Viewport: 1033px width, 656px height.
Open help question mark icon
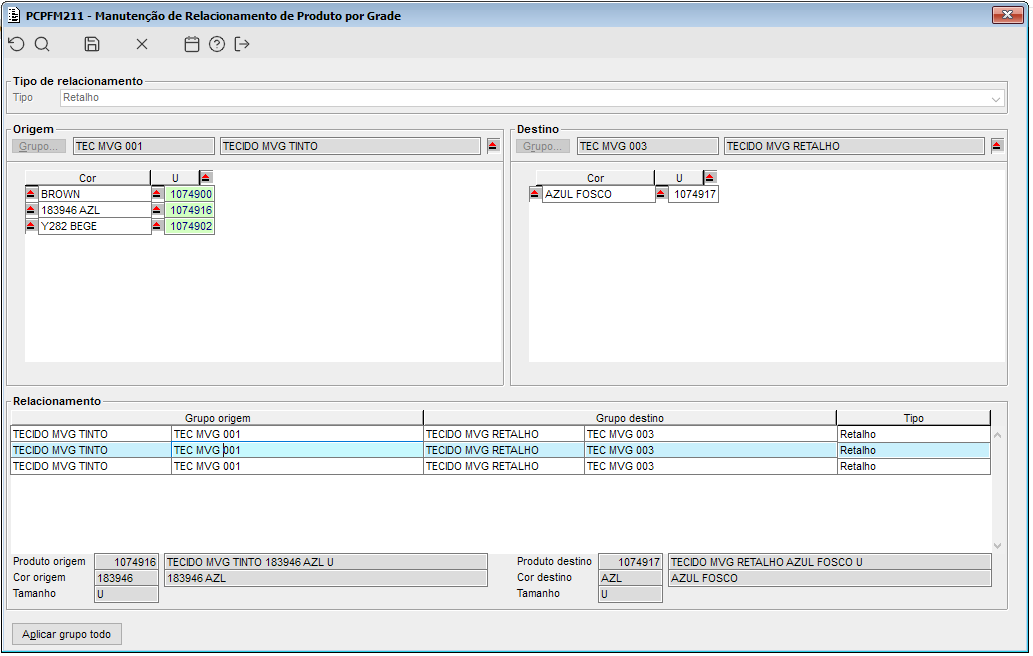point(217,44)
